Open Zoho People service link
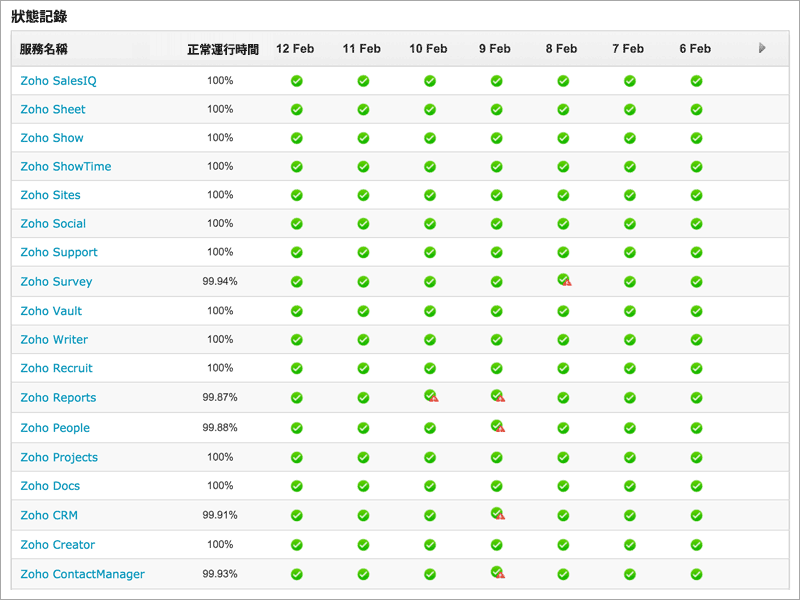 [x=55, y=428]
